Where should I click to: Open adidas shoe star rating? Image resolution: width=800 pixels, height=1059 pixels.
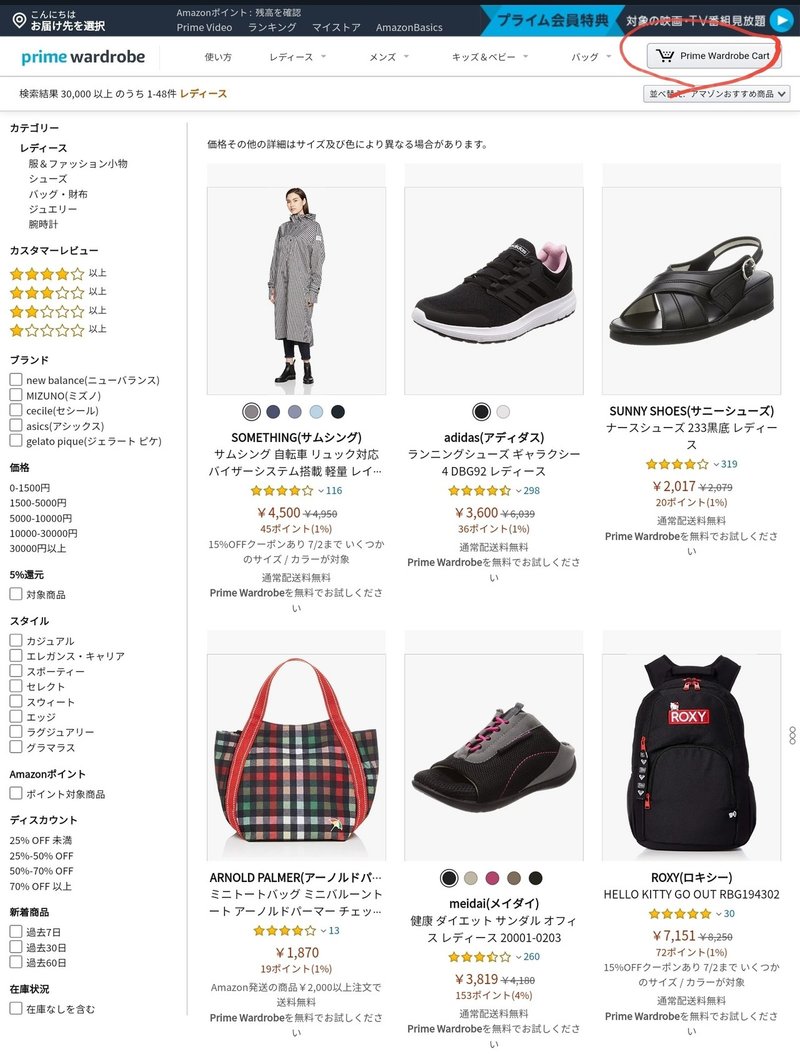click(479, 491)
